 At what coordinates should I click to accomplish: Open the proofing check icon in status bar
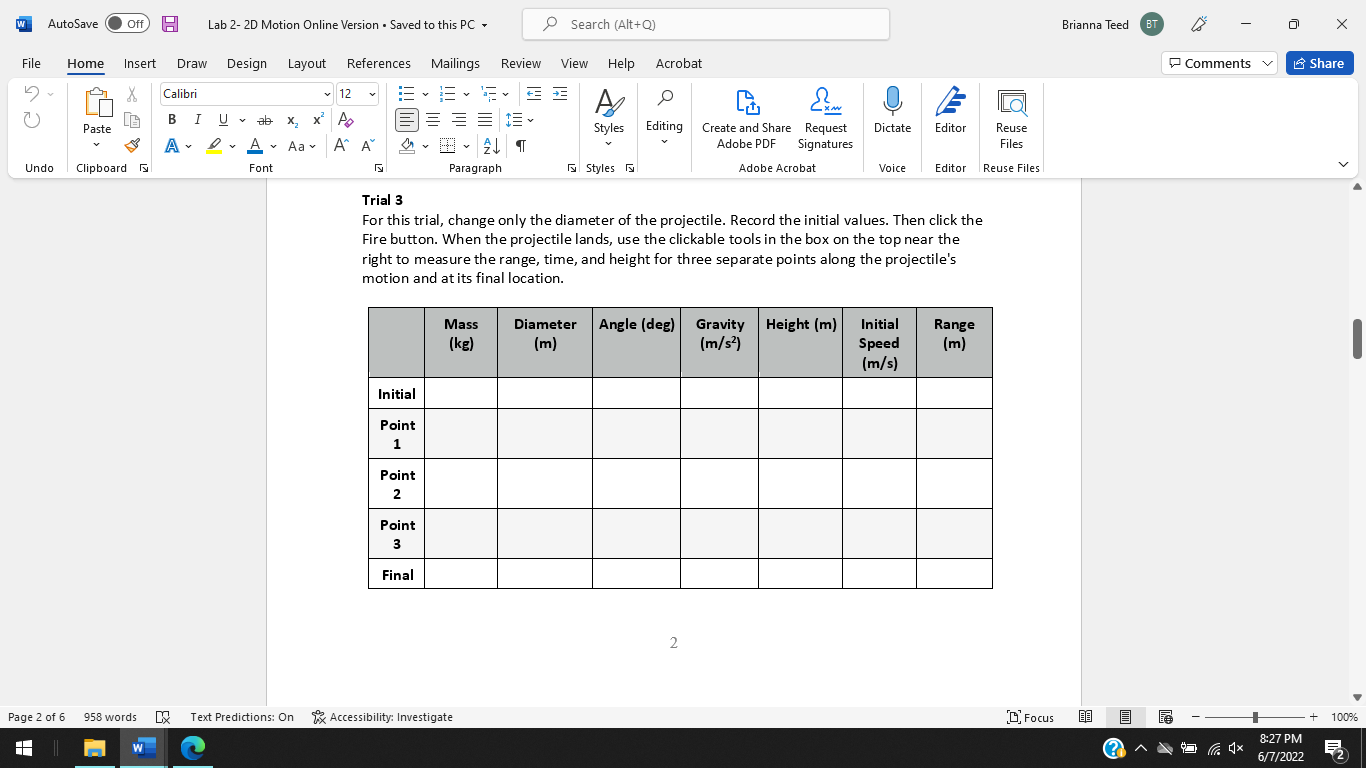coord(164,717)
